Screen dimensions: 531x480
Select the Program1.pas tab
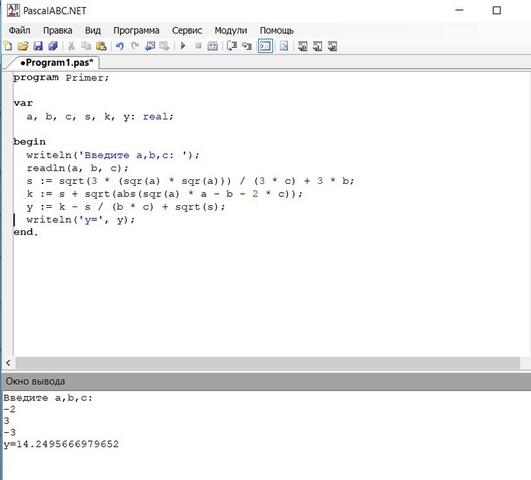coord(56,63)
